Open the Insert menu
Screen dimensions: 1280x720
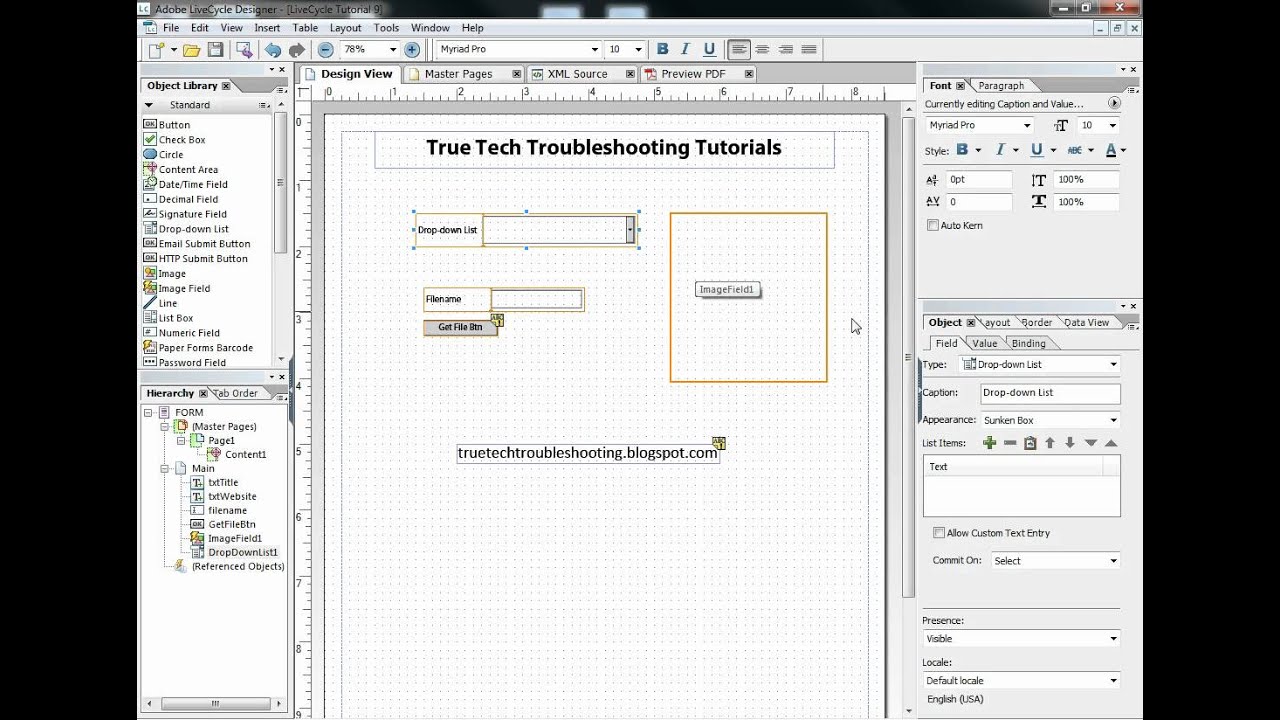click(x=267, y=28)
